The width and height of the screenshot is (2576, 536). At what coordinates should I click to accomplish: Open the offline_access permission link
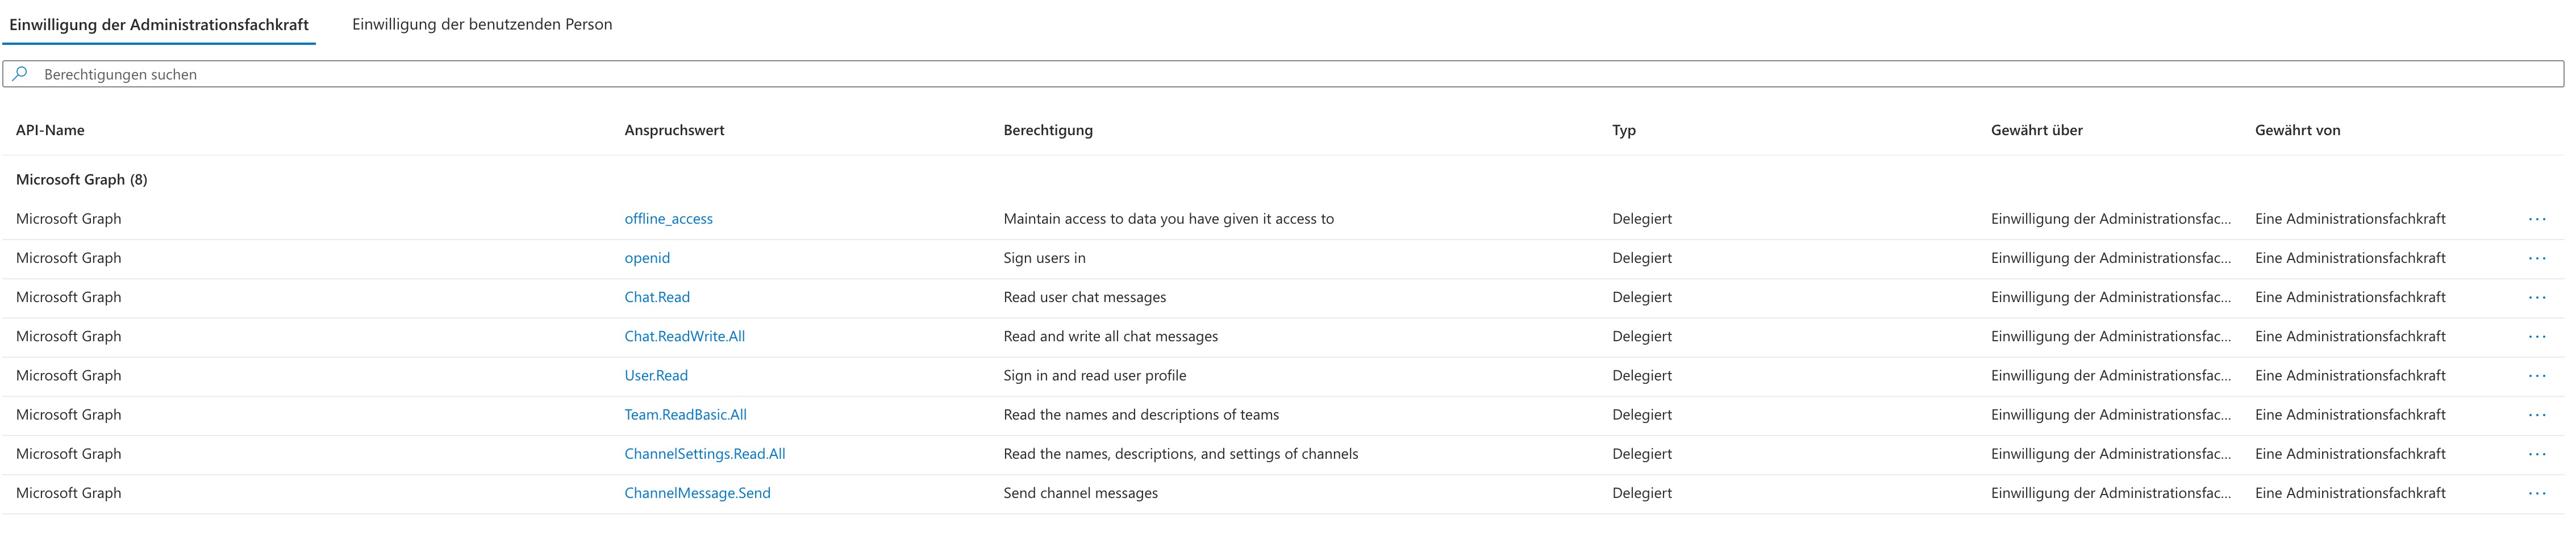(668, 219)
